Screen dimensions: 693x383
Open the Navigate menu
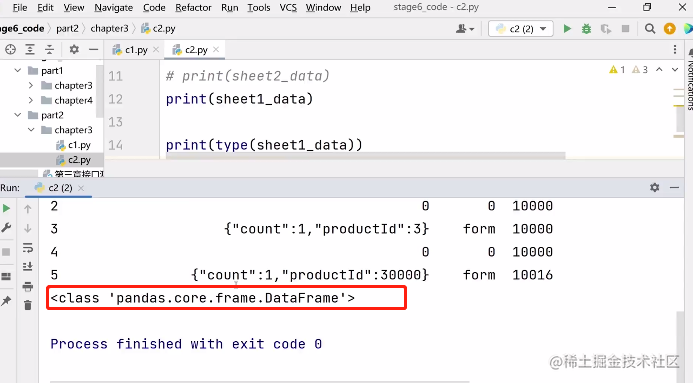pos(114,8)
